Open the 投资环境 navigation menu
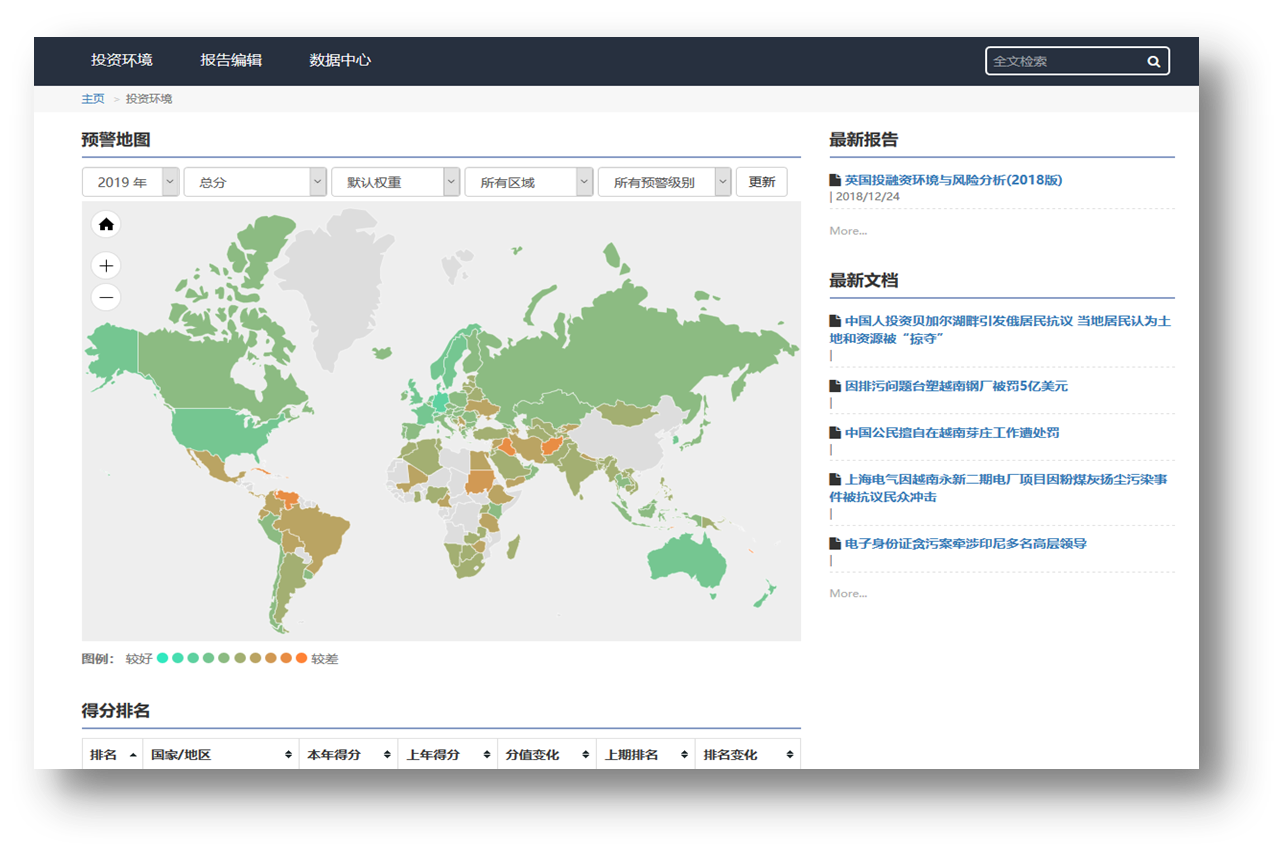 click(x=122, y=60)
